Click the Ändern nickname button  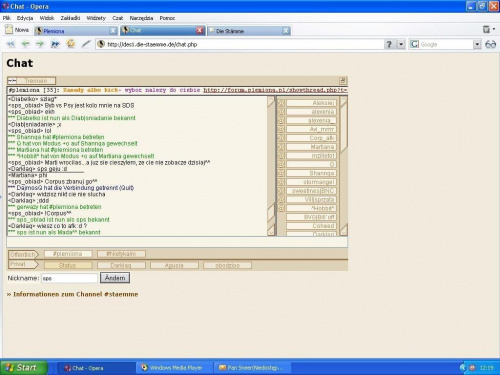[115, 278]
